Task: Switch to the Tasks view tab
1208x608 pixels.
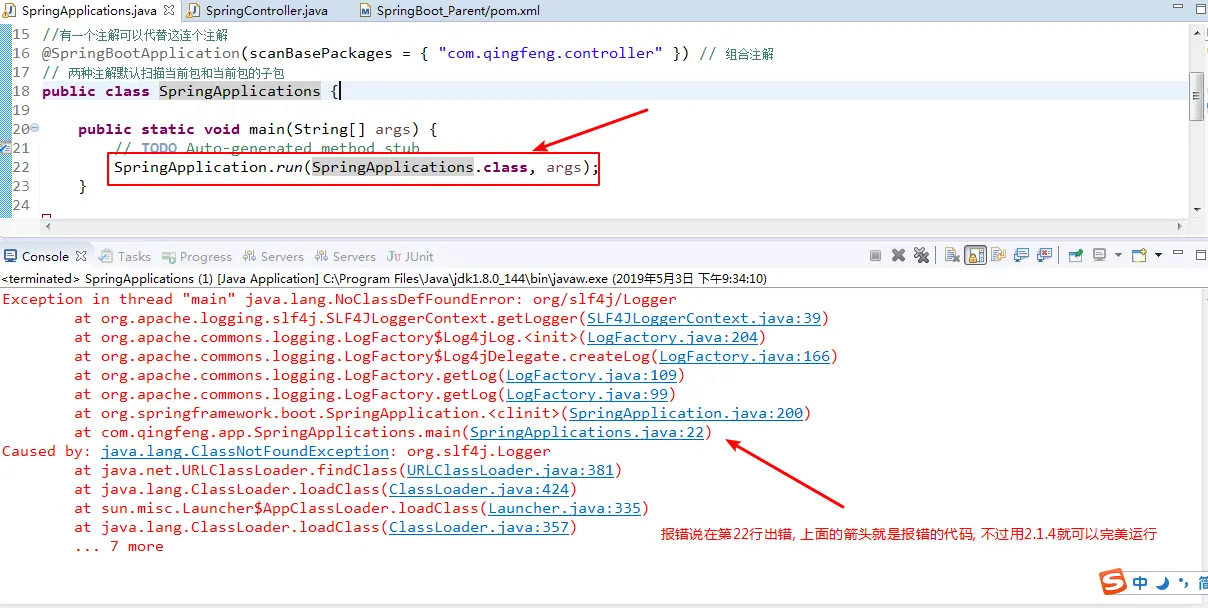Action: tap(125, 256)
